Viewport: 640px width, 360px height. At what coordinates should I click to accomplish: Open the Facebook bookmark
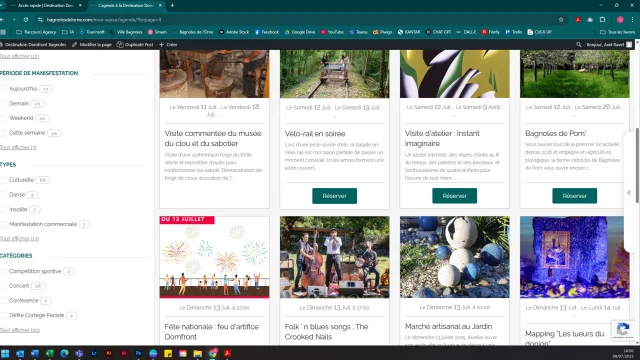(x=267, y=32)
